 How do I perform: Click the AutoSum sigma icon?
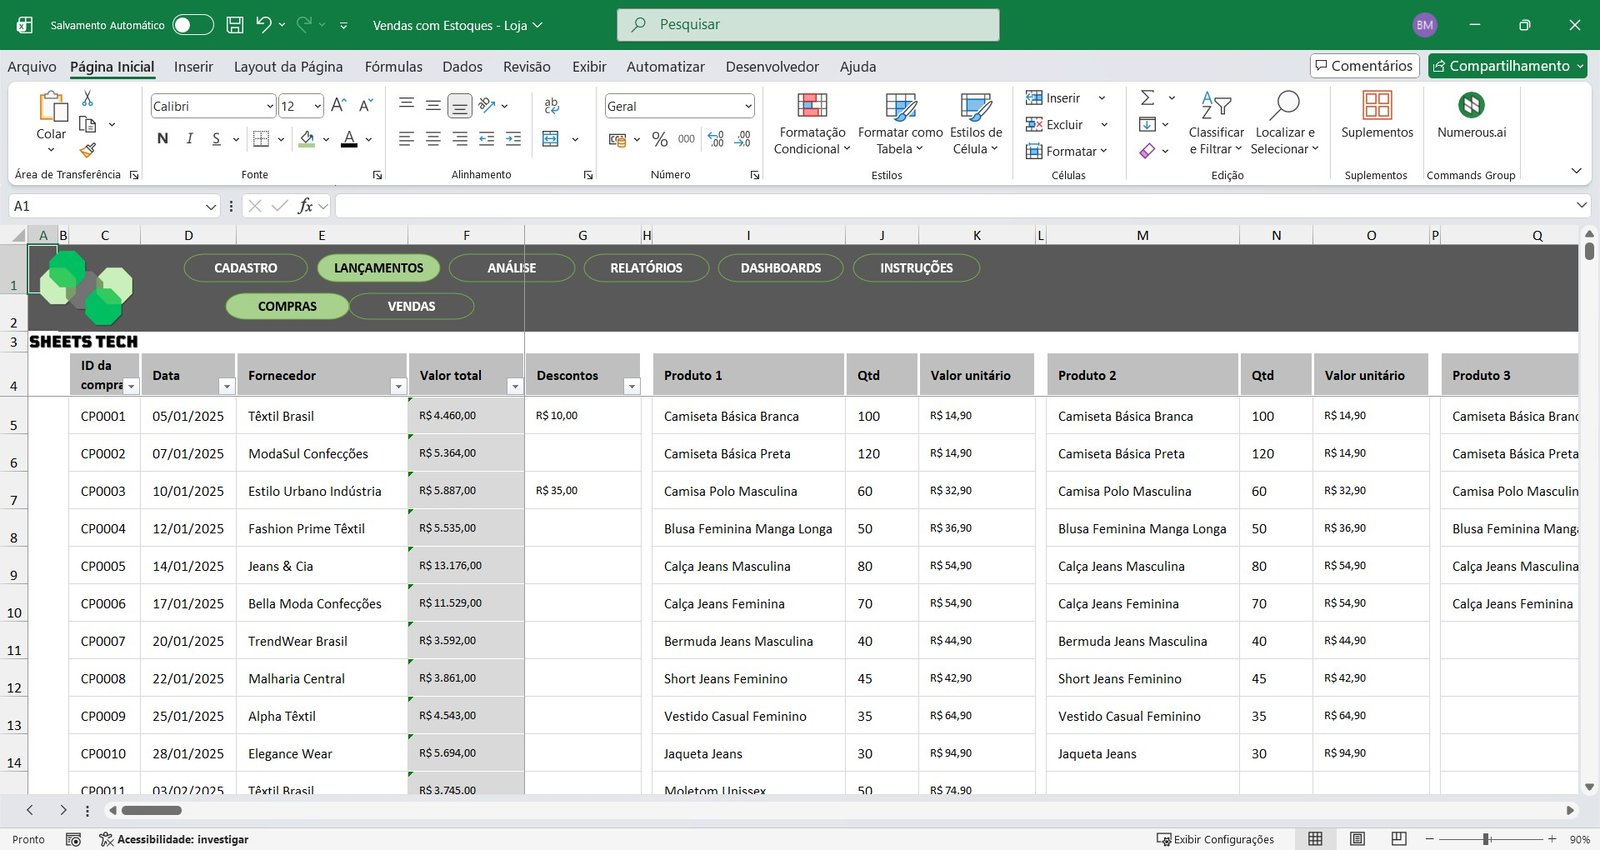1148,98
